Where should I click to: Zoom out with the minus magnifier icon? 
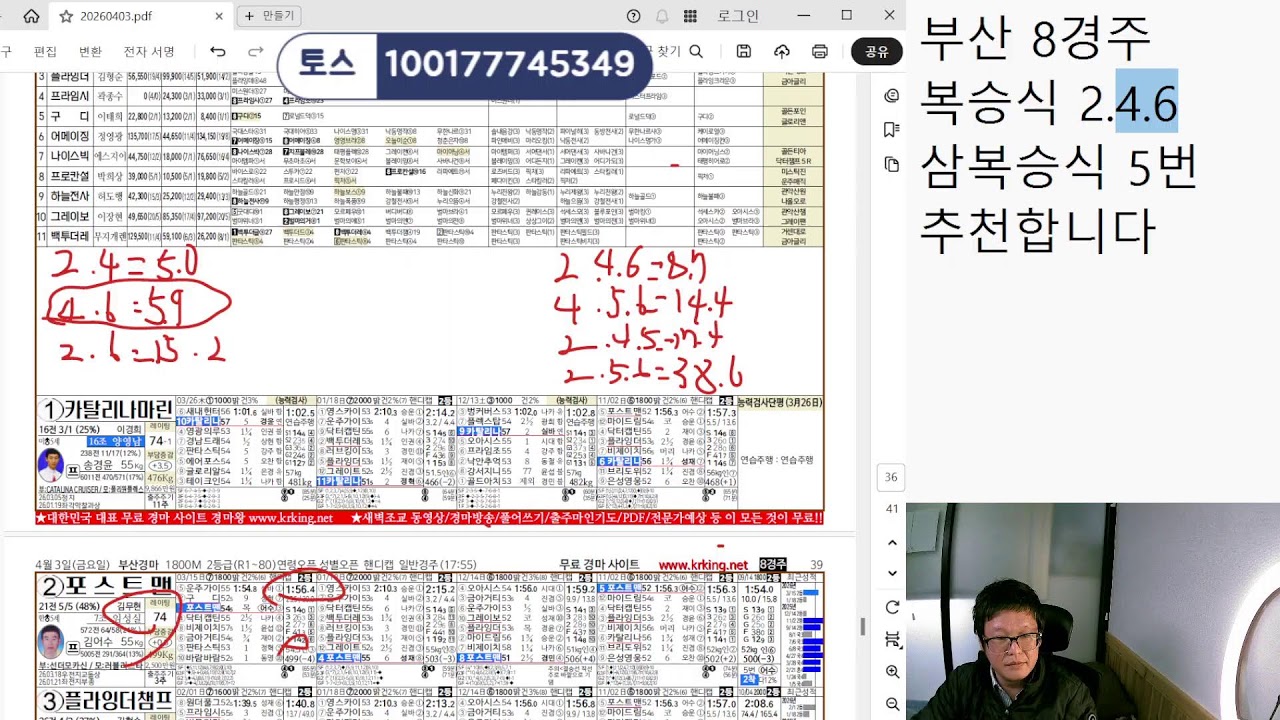click(892, 705)
